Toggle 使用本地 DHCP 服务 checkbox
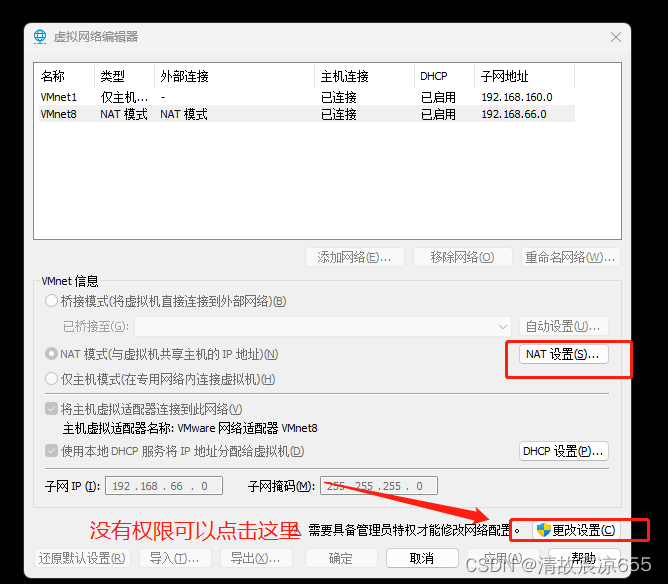The height and width of the screenshot is (584, 668). coord(52,451)
